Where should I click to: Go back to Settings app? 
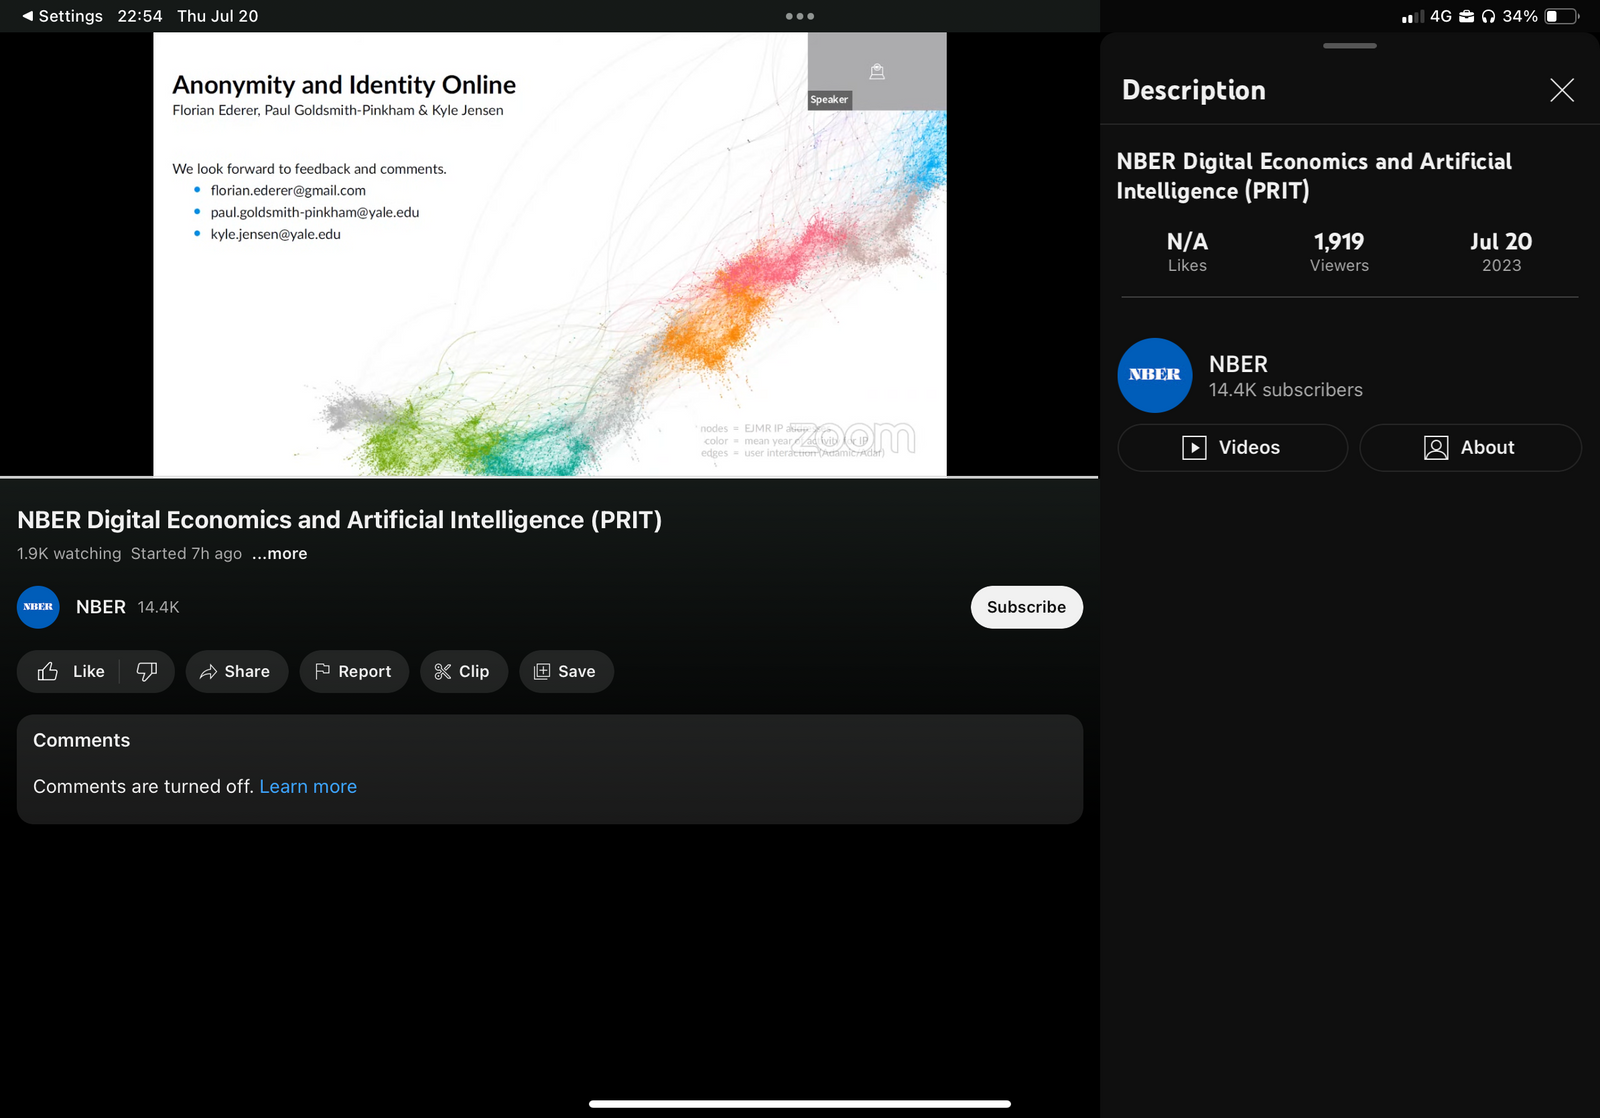click(x=62, y=16)
